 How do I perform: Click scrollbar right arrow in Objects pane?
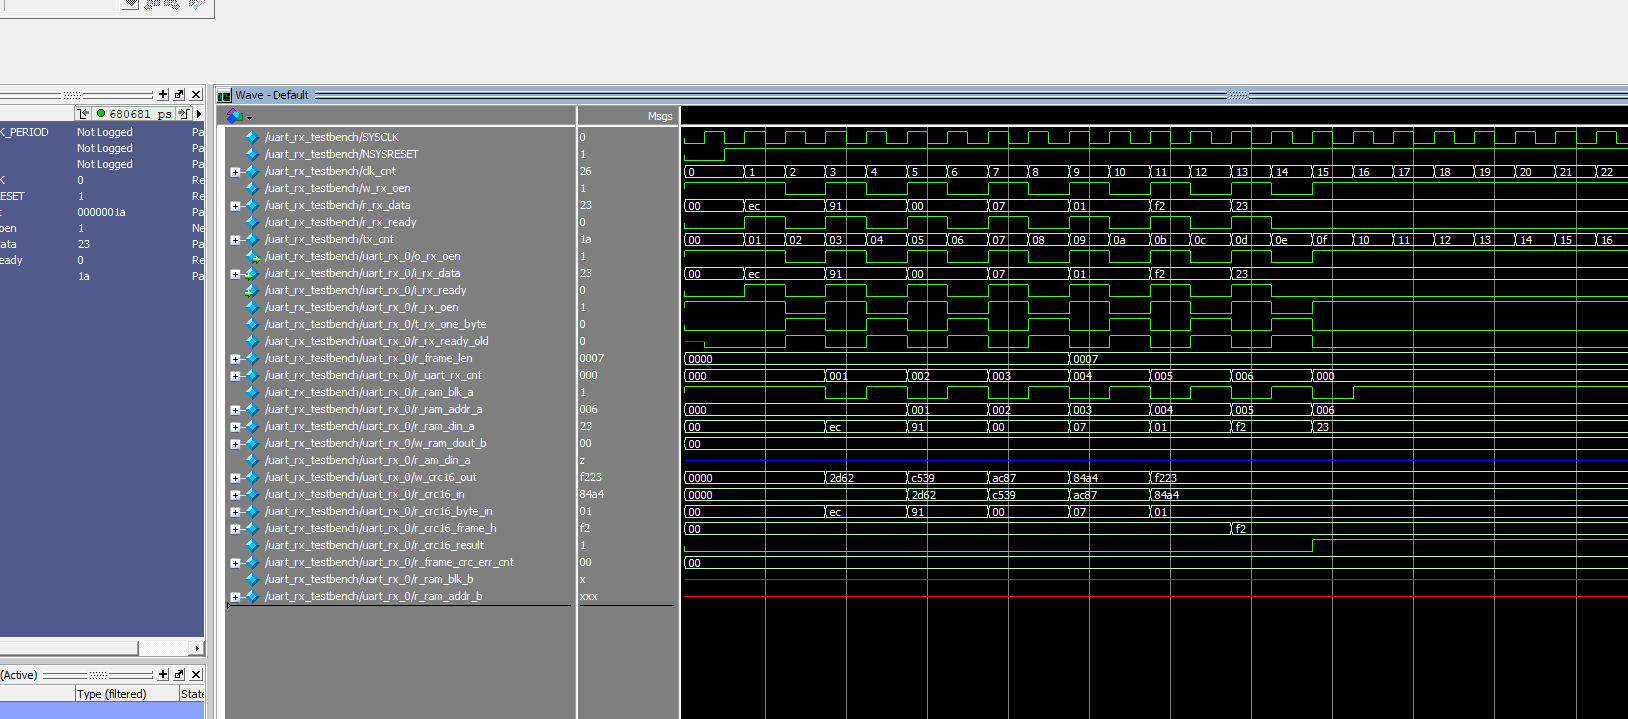pyautogui.click(x=197, y=648)
